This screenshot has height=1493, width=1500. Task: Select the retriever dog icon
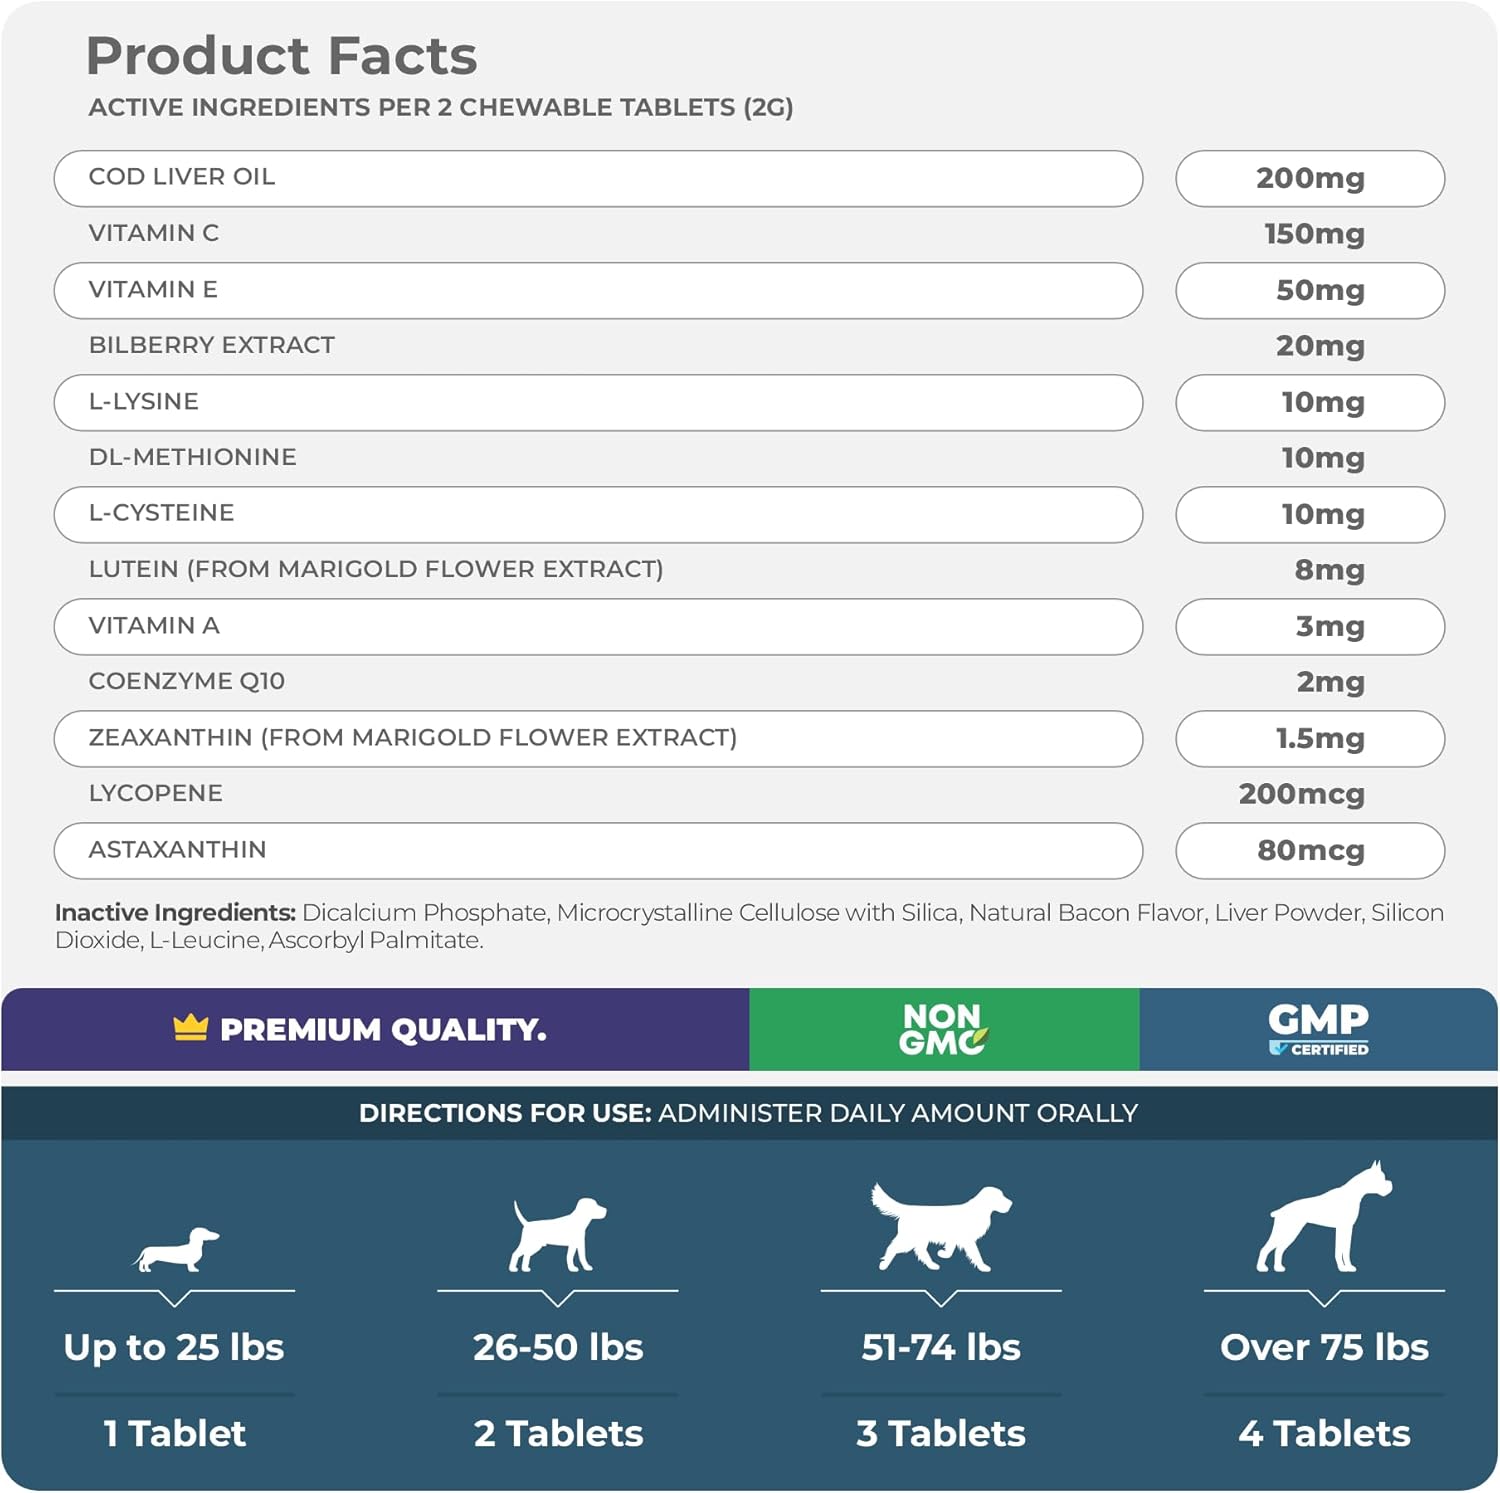click(x=940, y=1227)
